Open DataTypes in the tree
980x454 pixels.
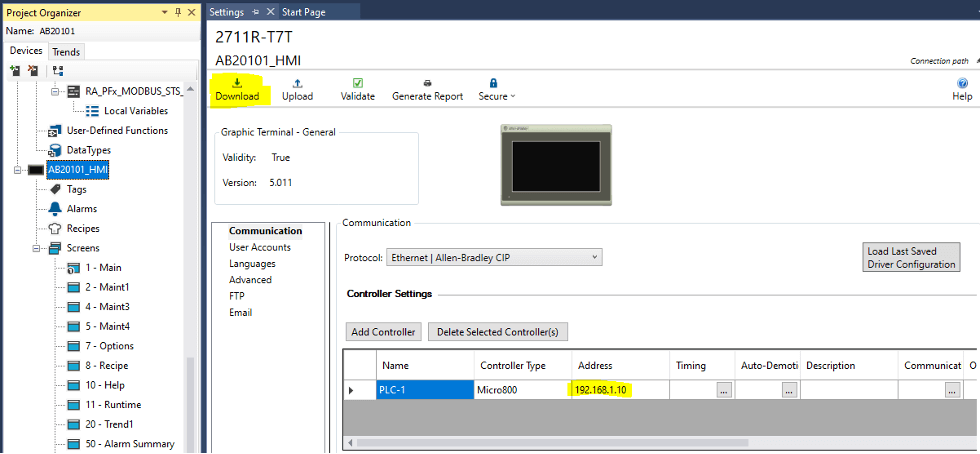point(89,150)
